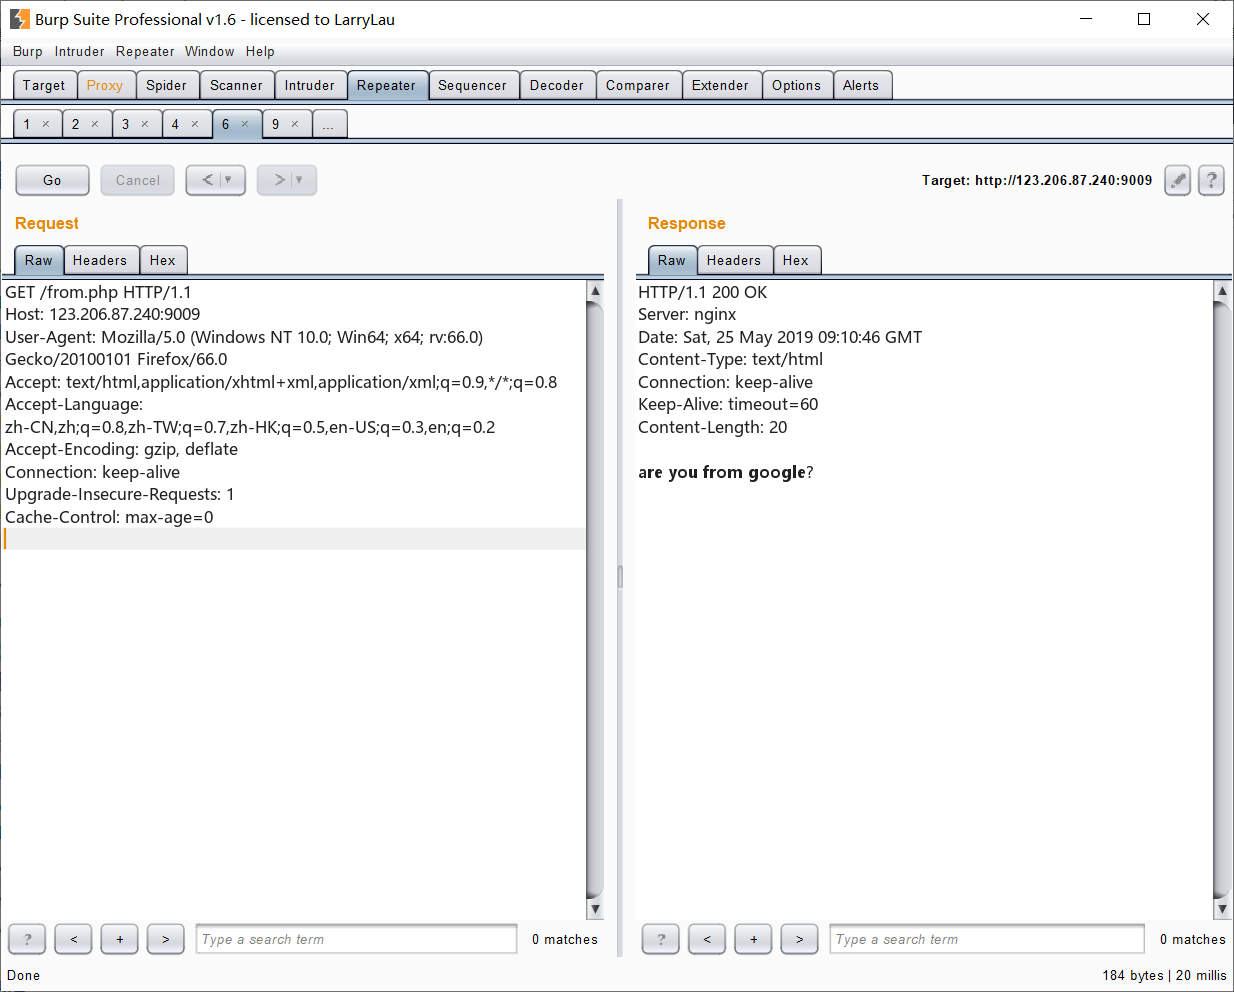Screen dimensions: 1234x992
Task: Show response Hex view
Action: click(796, 260)
